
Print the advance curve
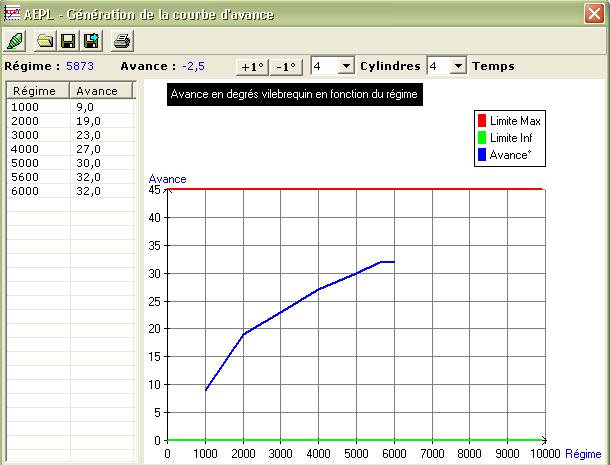tap(121, 41)
